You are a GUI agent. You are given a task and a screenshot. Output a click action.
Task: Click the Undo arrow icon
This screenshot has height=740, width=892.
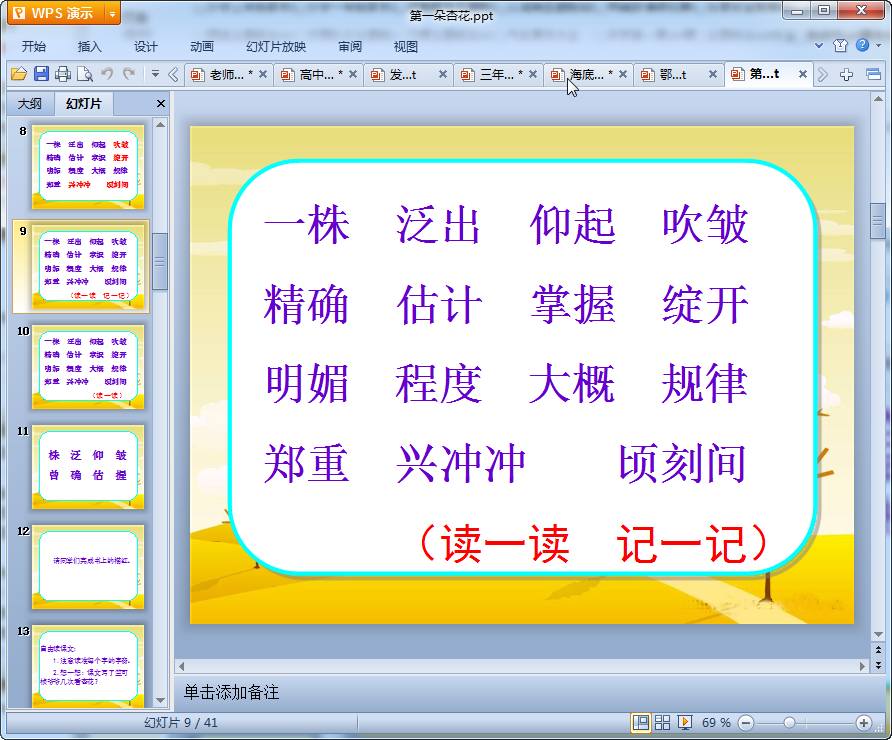tap(107, 74)
